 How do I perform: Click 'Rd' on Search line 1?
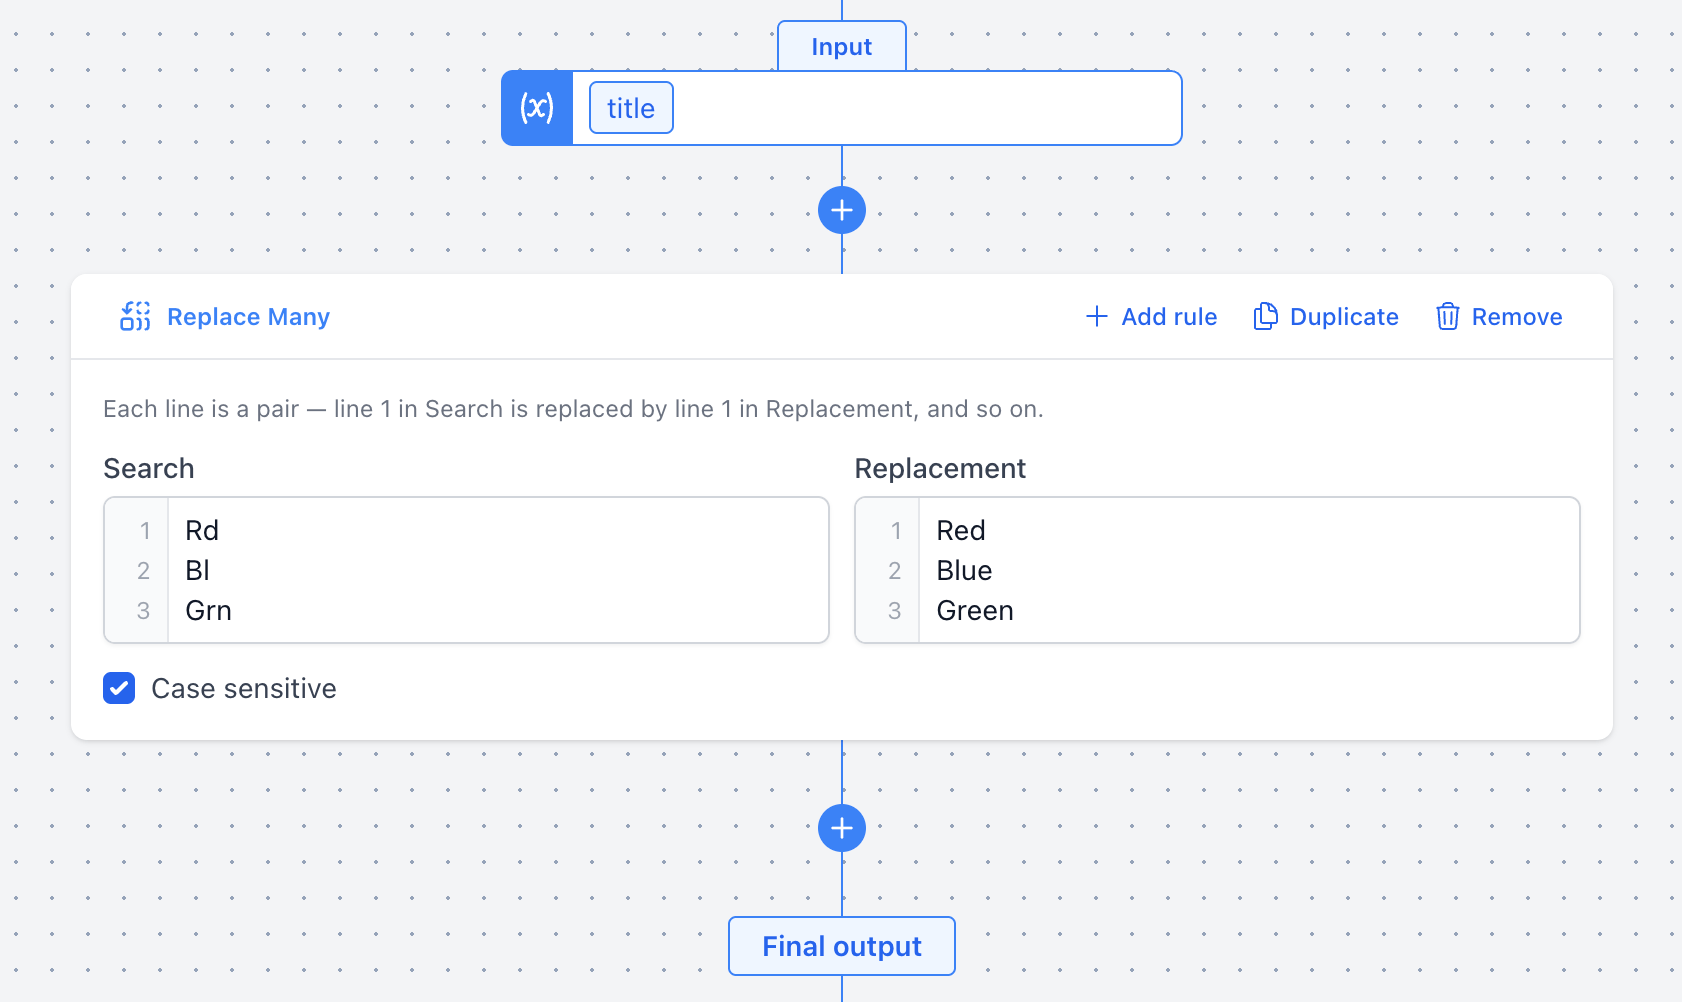point(202,530)
